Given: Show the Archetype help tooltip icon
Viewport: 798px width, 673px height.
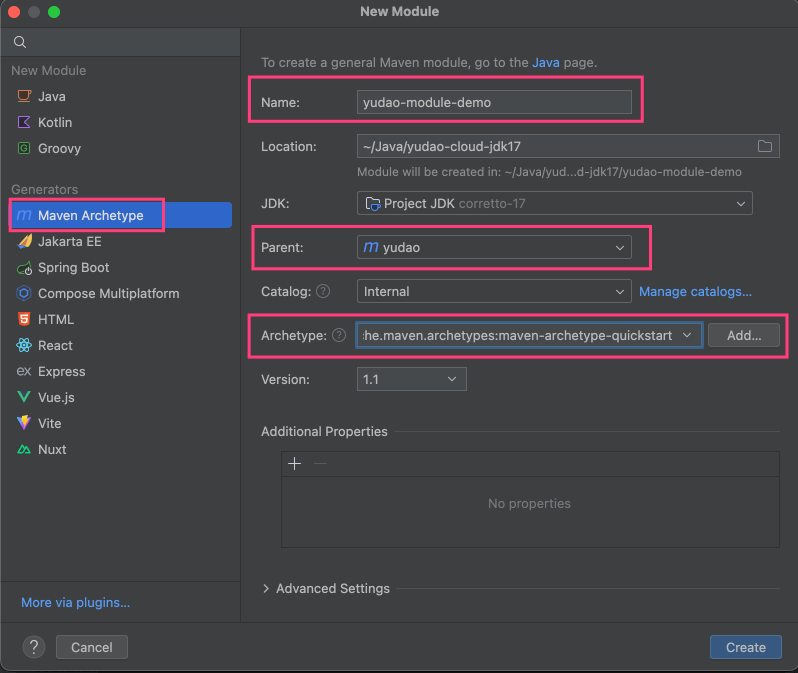Looking at the screenshot, I should 339,335.
